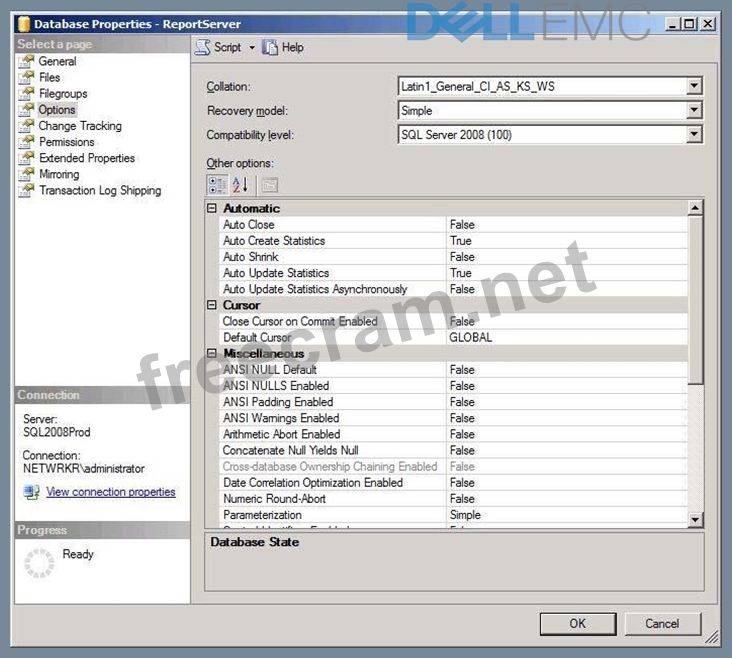
Task: Click the database icon in title bar
Action: 23,24
